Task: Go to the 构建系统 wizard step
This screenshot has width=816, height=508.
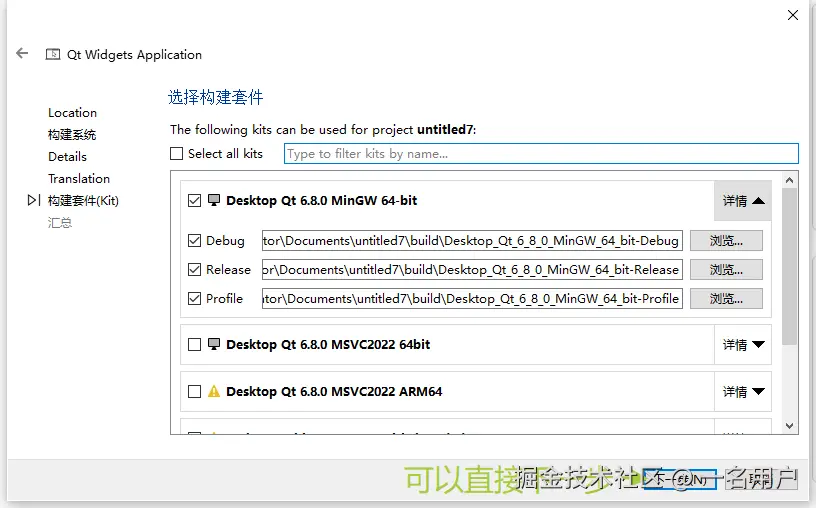Action: click(72, 135)
